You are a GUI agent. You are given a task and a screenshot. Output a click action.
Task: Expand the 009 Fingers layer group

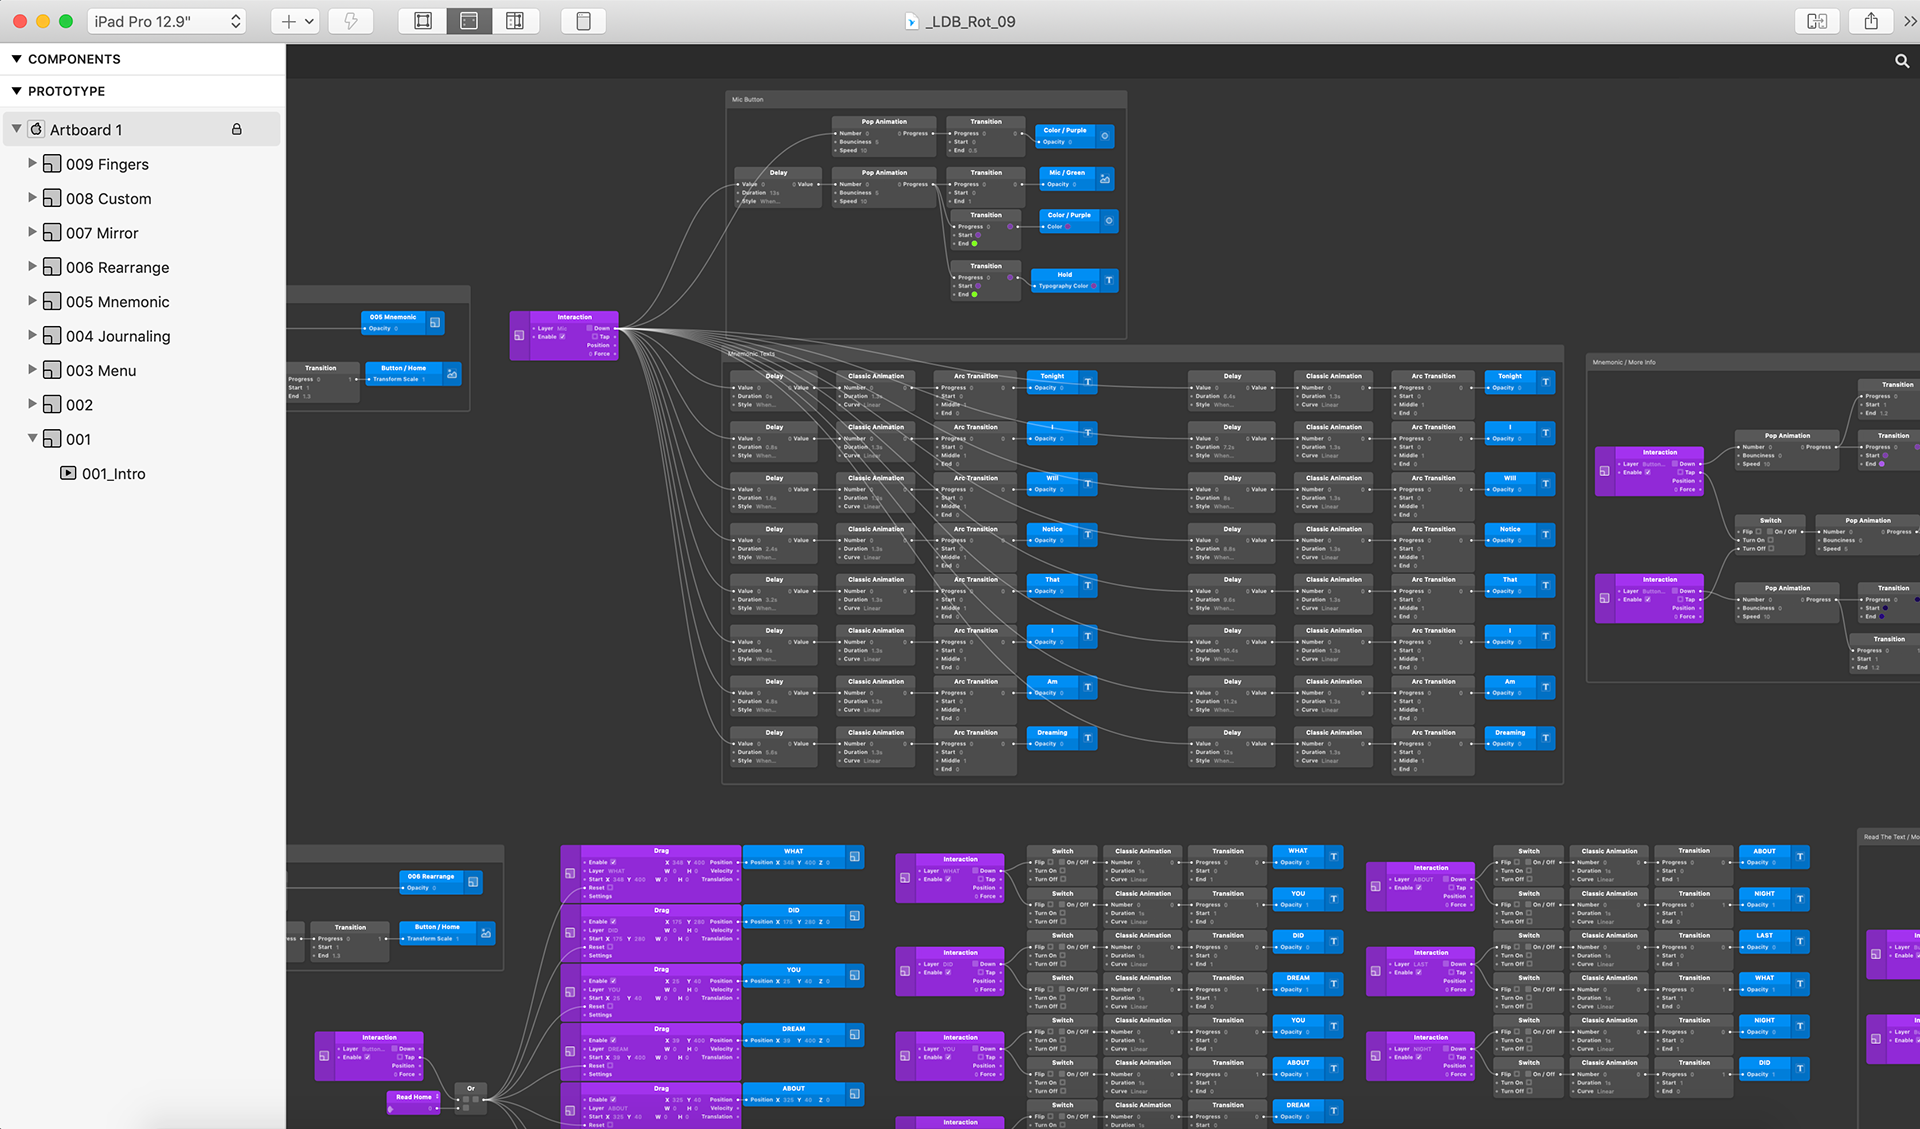coord(32,163)
